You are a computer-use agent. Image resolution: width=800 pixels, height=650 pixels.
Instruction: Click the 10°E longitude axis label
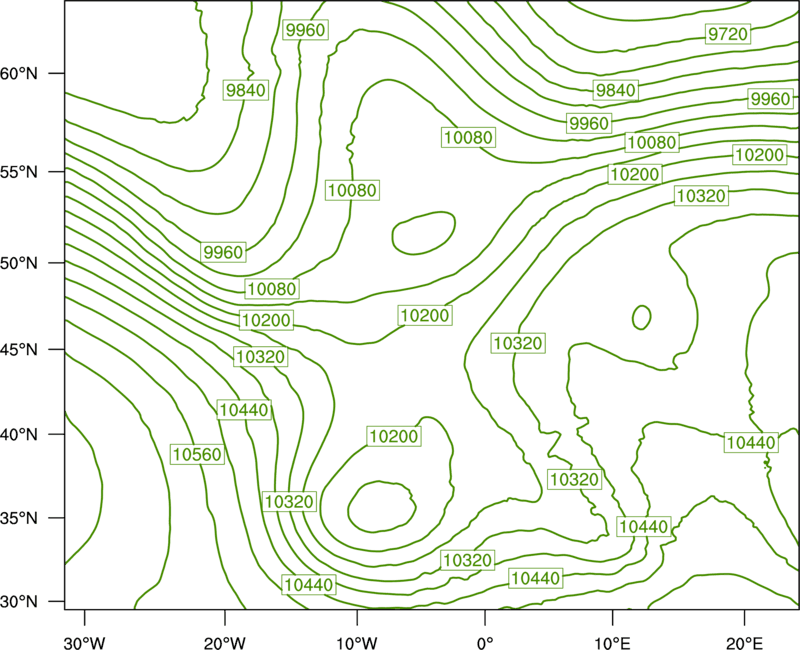point(612,642)
